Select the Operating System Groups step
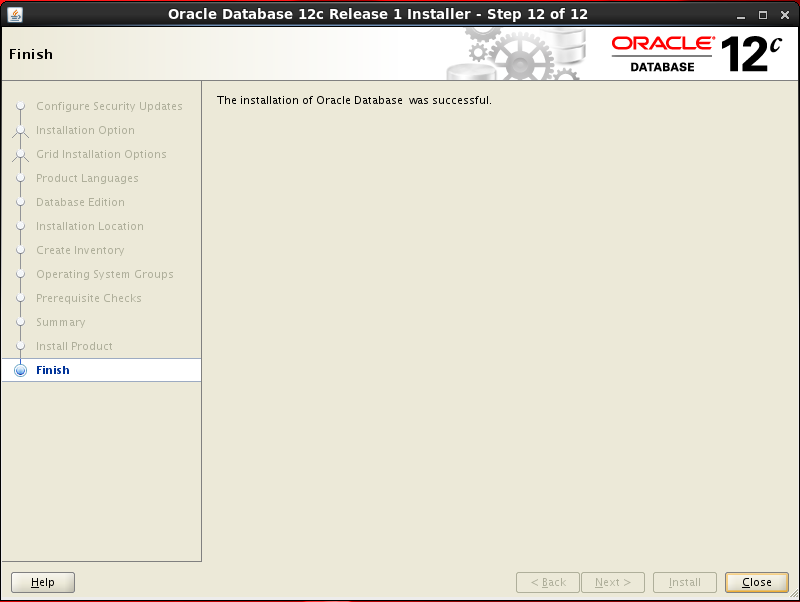800x602 pixels. click(x=105, y=274)
